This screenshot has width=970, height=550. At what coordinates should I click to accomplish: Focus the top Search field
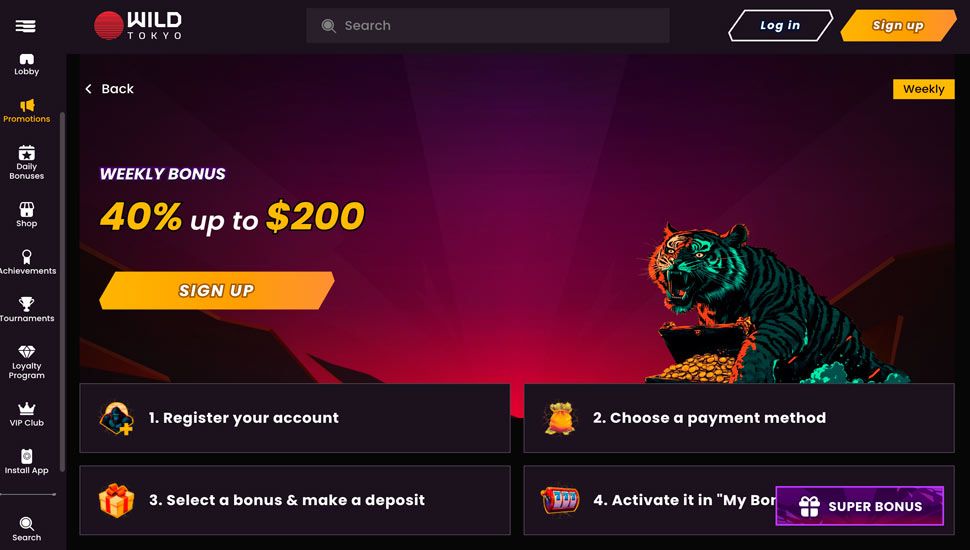tap(487, 25)
